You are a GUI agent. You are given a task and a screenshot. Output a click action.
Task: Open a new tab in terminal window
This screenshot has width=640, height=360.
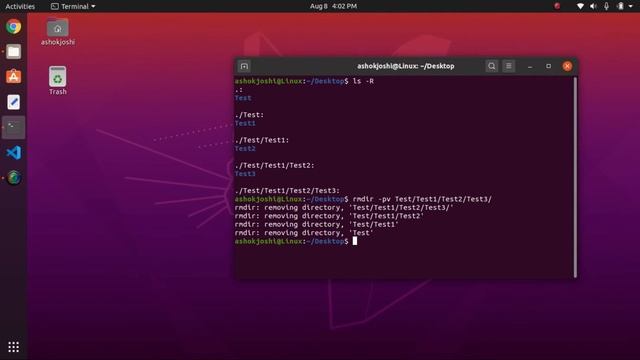click(x=244, y=66)
